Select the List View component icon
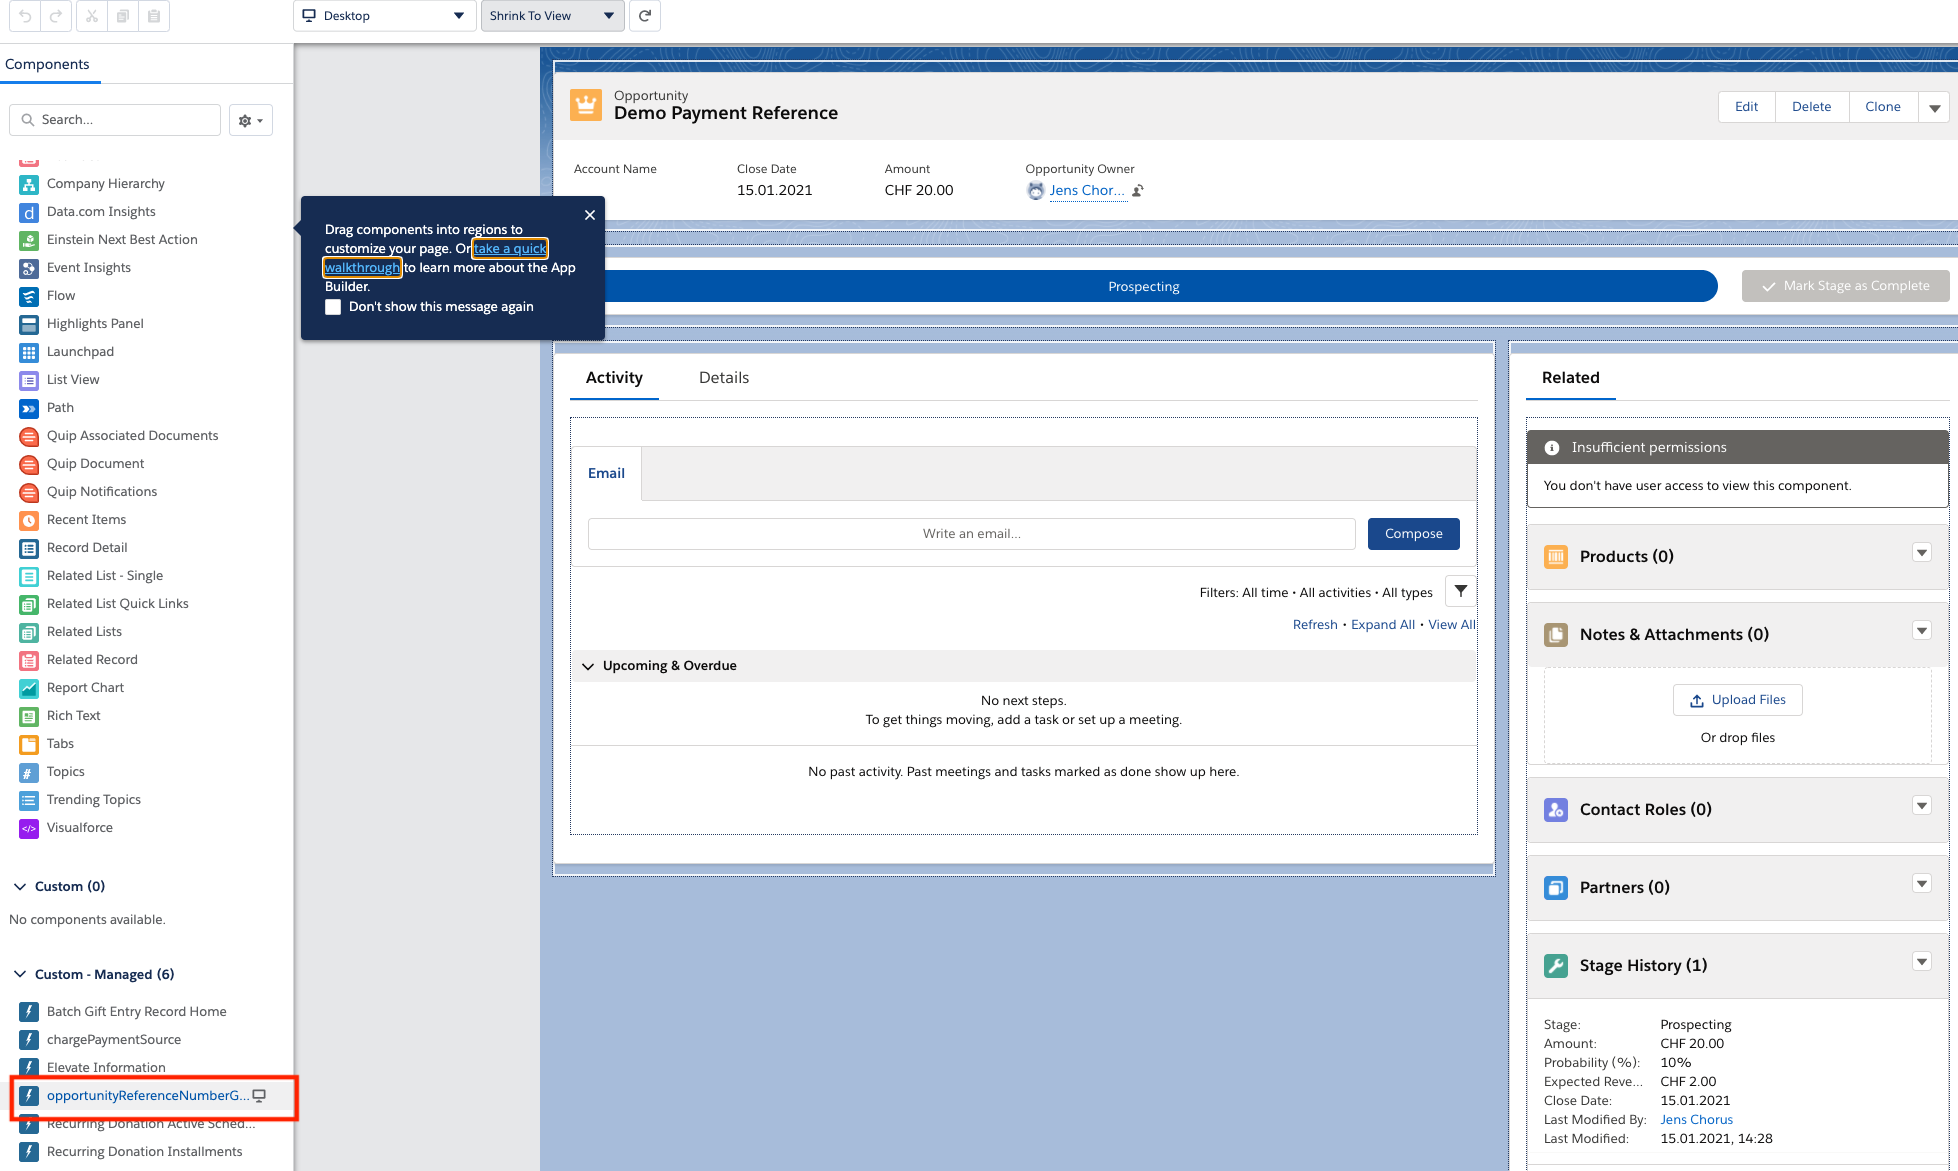 pos(29,380)
